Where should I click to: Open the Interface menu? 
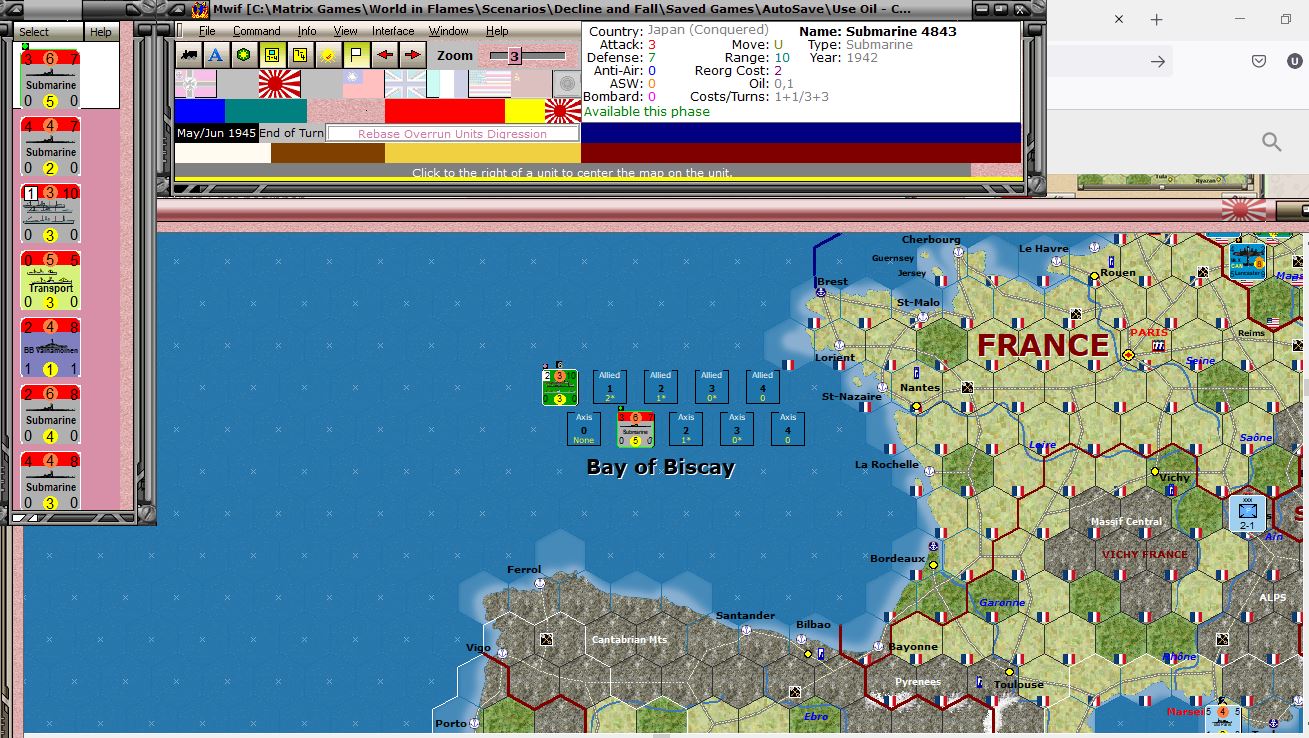393,31
